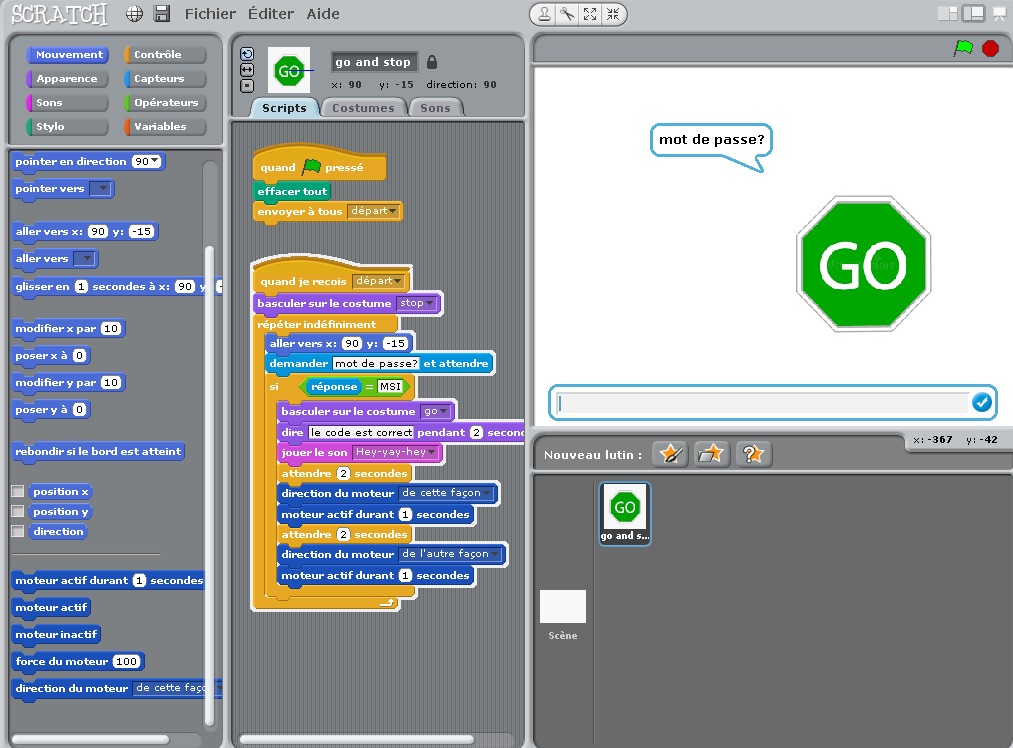Select the grow sprite tool
This screenshot has height=748, width=1013.
tap(590, 14)
